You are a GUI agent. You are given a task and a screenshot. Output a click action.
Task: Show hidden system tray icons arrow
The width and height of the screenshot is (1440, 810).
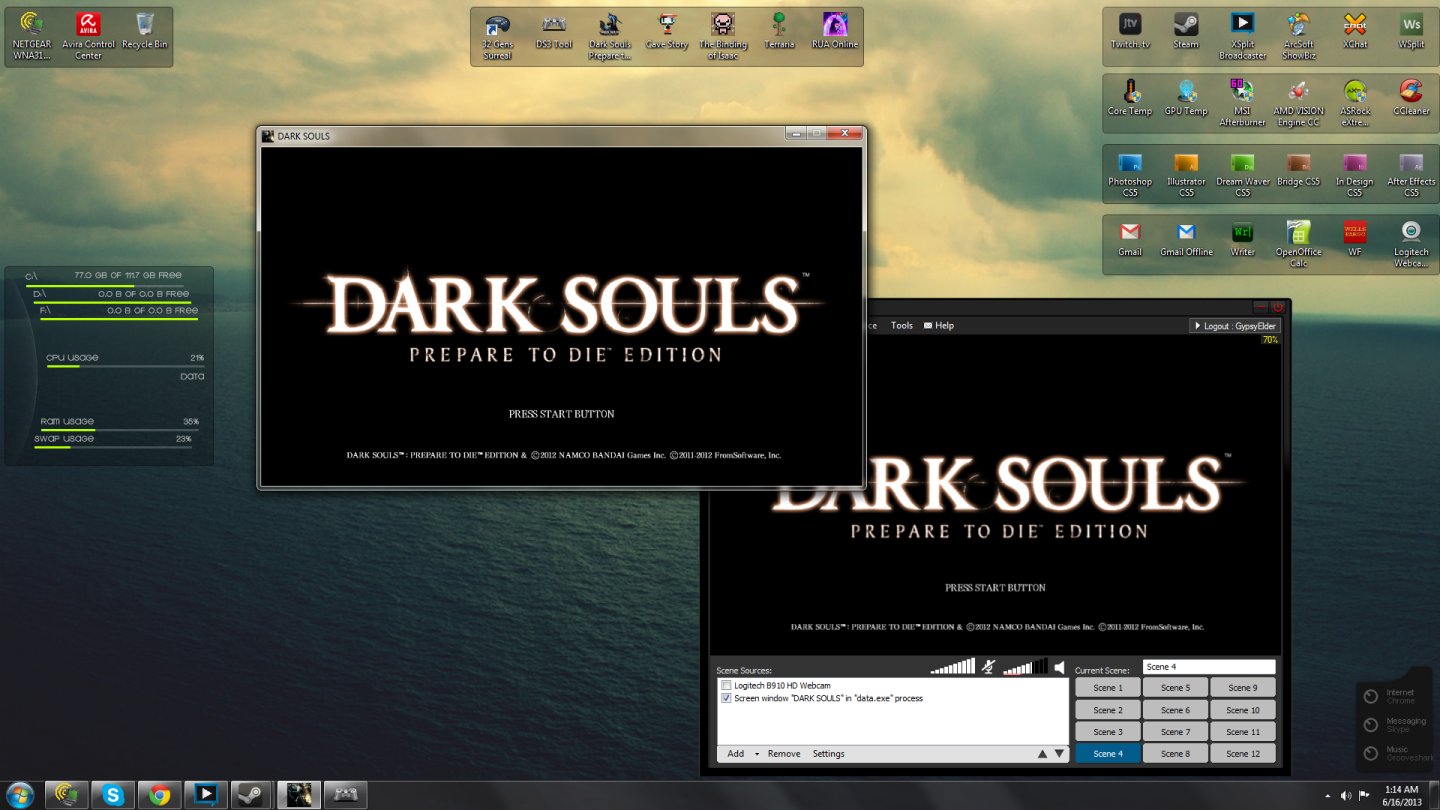[x=1327, y=796]
